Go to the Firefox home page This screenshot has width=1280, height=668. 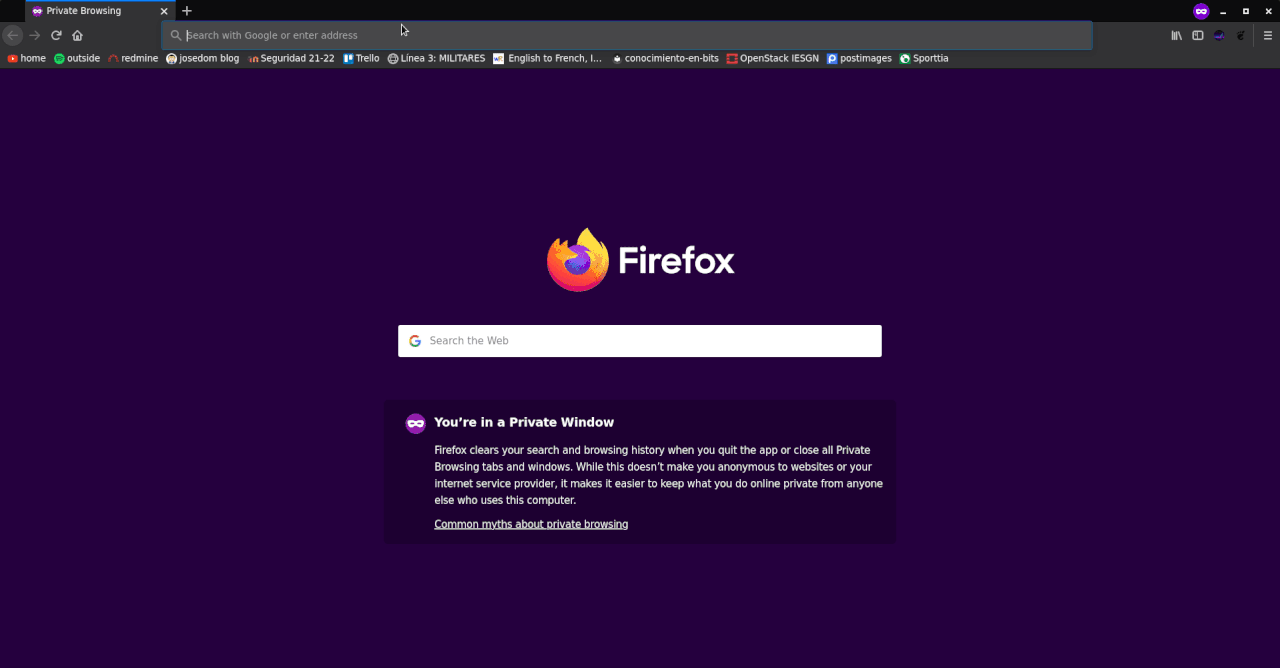point(78,35)
